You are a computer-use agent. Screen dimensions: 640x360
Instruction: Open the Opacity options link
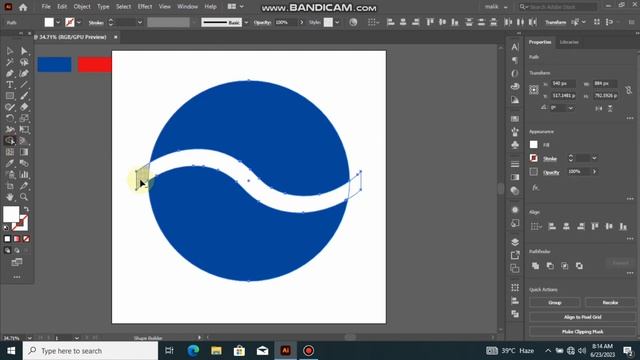(551, 172)
